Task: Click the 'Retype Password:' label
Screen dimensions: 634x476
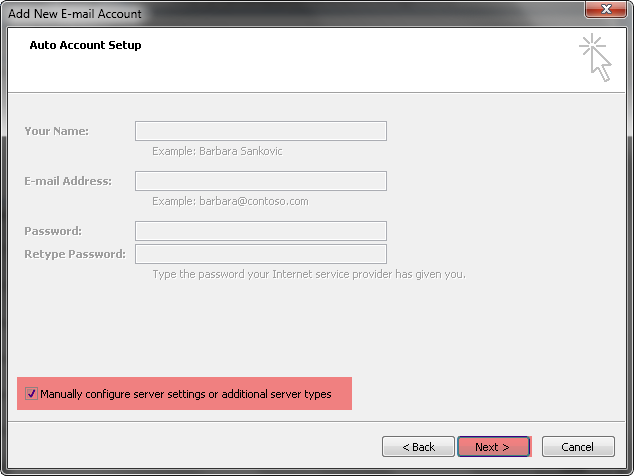Action: 75,254
